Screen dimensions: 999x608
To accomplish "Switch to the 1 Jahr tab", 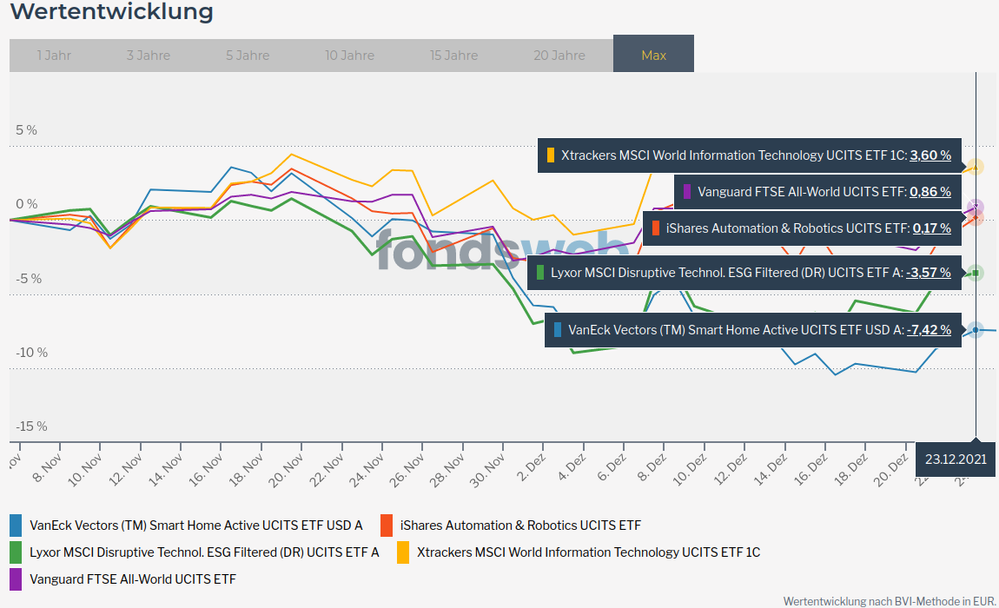I will click(54, 55).
